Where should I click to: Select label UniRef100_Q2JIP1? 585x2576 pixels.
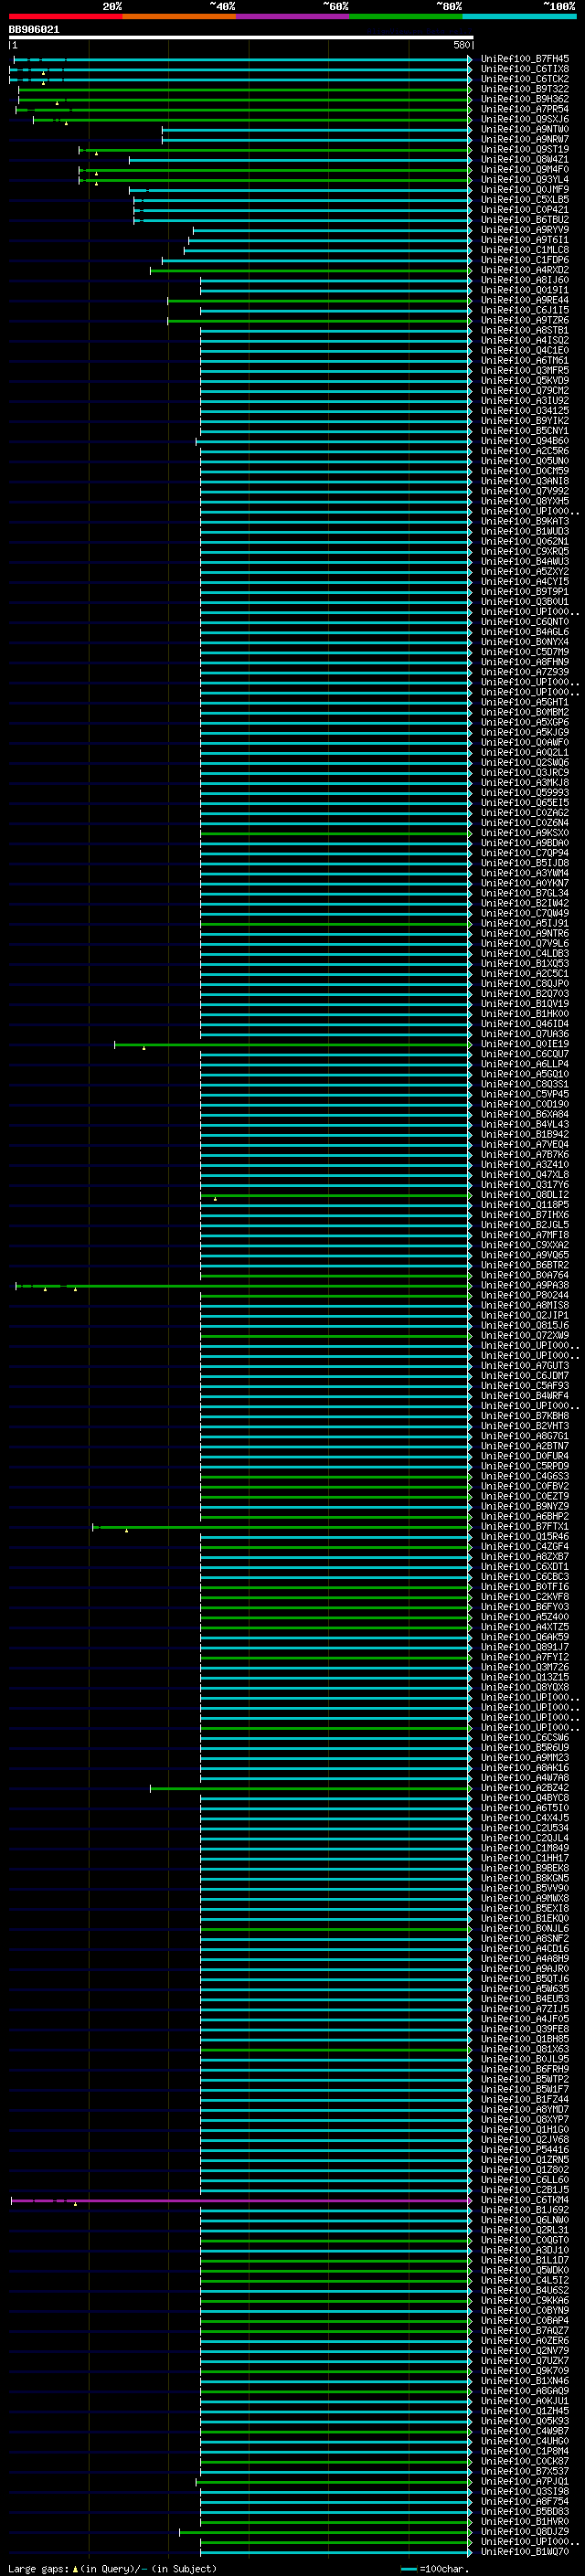click(x=524, y=1315)
